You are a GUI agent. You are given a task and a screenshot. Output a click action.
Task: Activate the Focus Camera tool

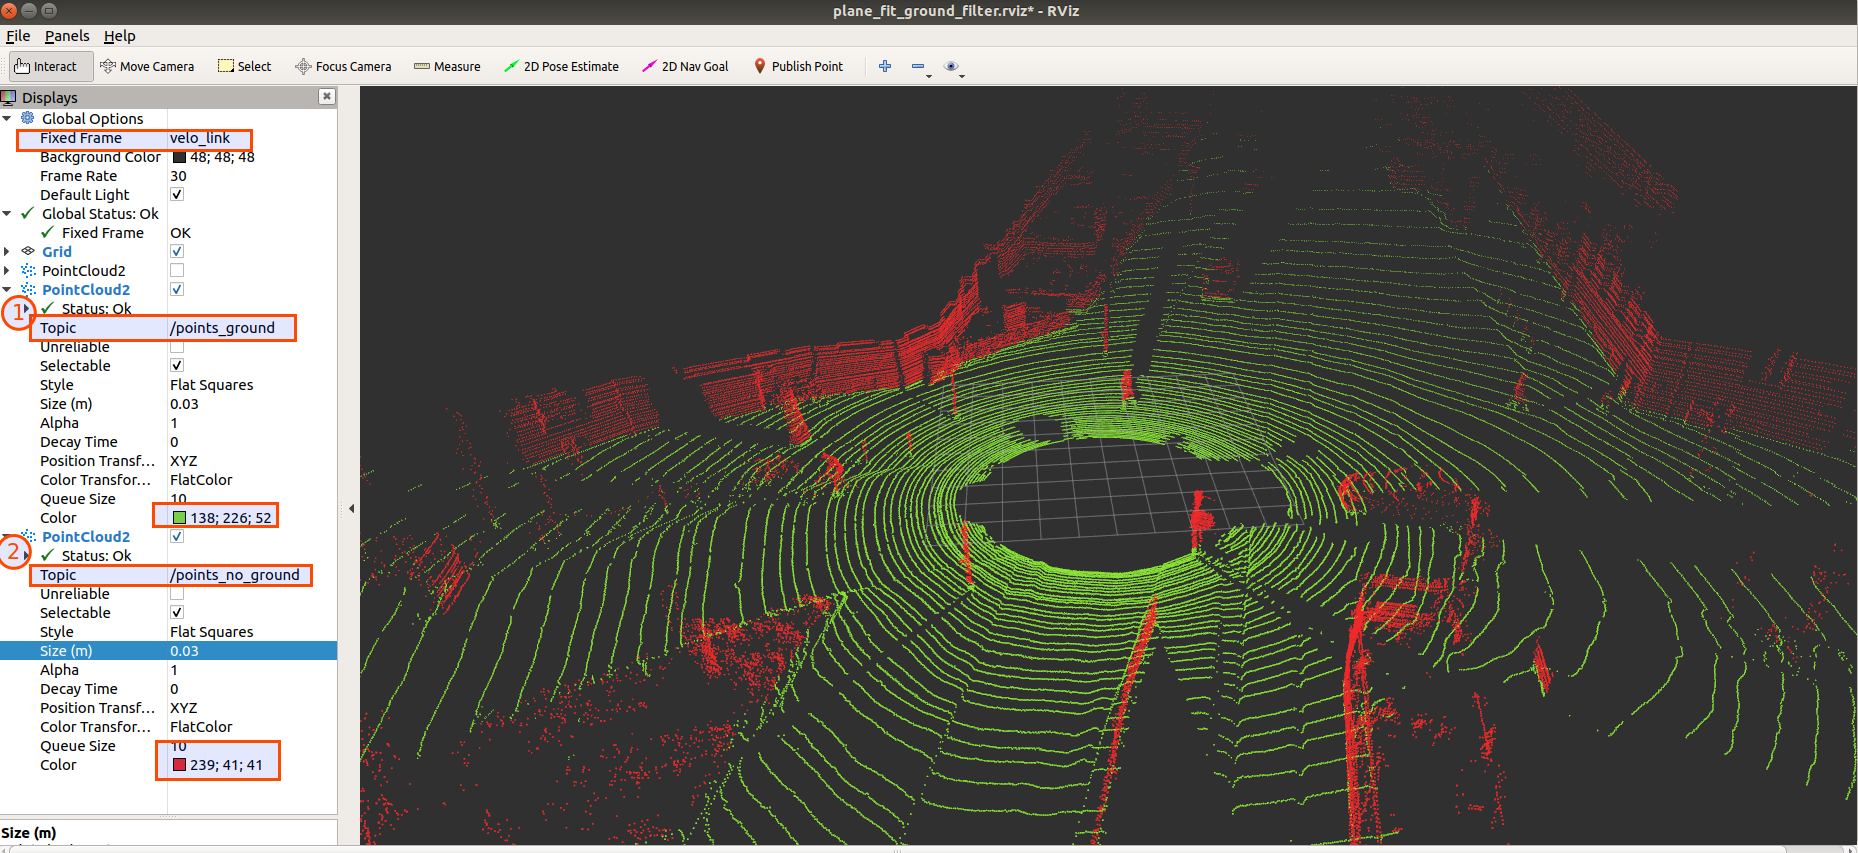(343, 67)
